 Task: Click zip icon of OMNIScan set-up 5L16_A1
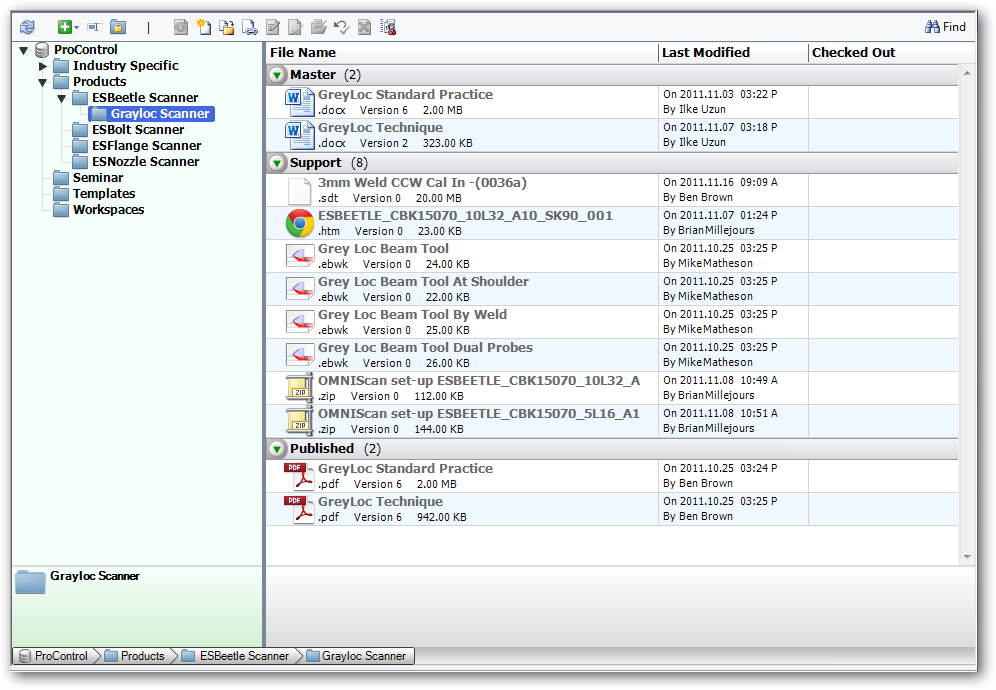pos(299,421)
